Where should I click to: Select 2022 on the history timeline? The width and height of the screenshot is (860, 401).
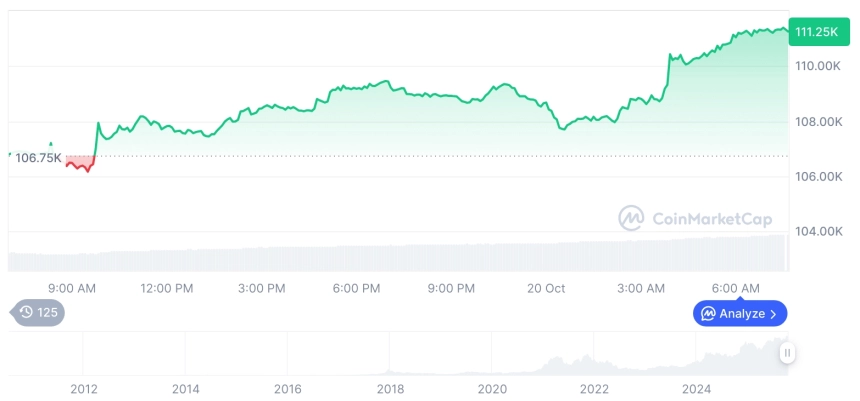[x=594, y=388]
